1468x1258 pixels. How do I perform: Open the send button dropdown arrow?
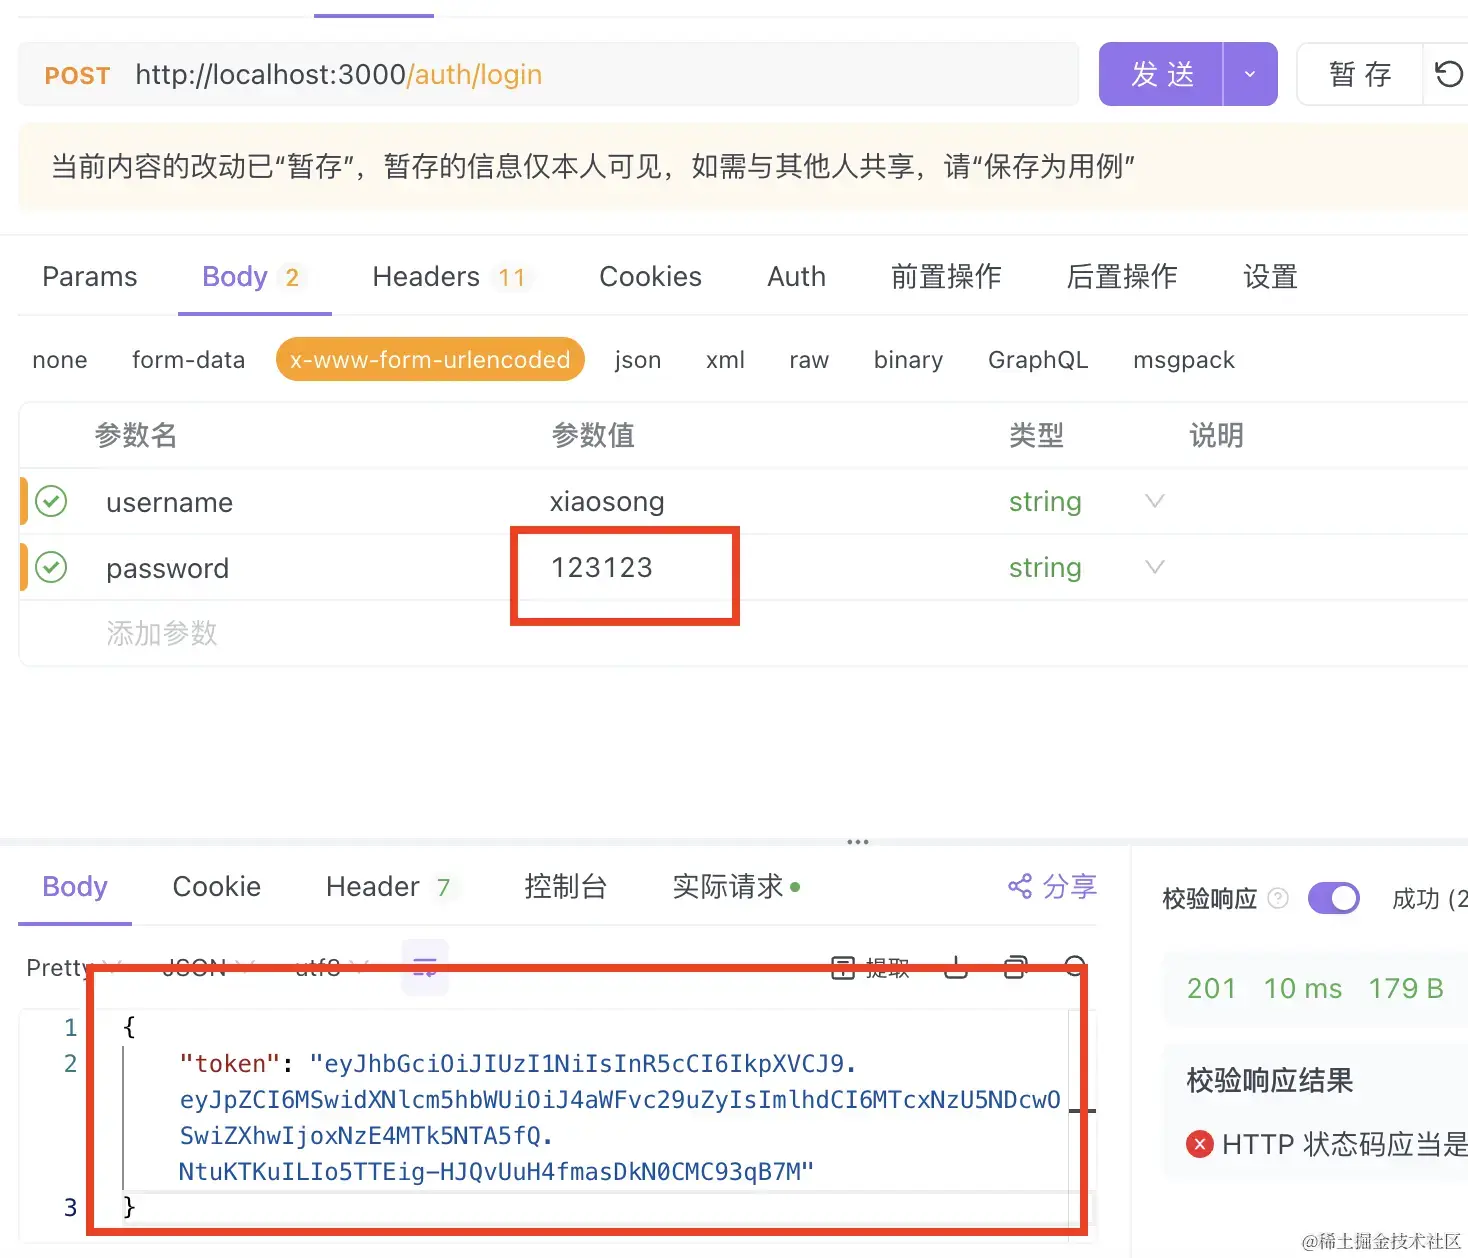click(1250, 74)
